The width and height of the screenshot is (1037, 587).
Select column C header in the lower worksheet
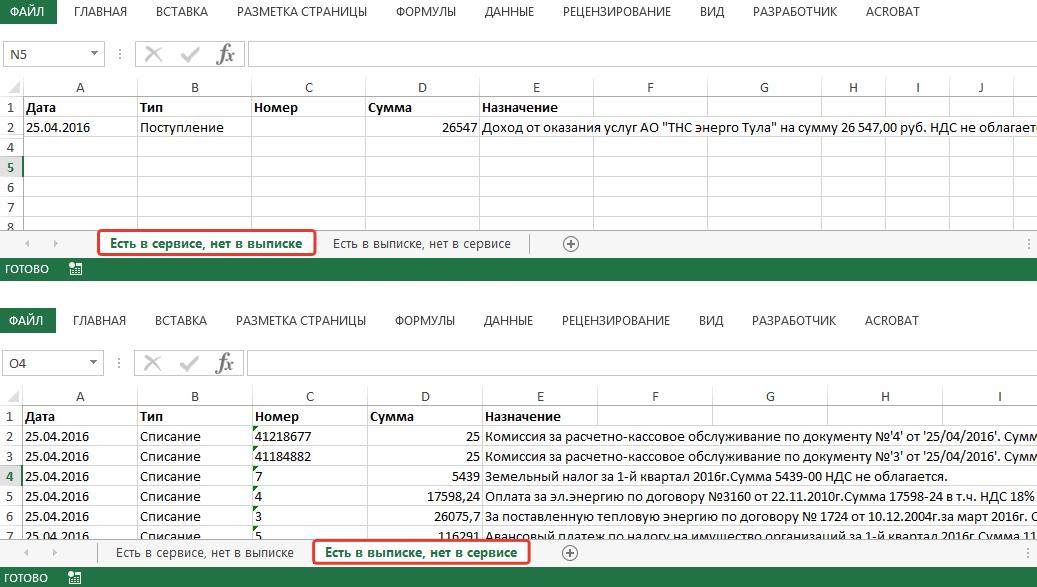[x=310, y=397]
